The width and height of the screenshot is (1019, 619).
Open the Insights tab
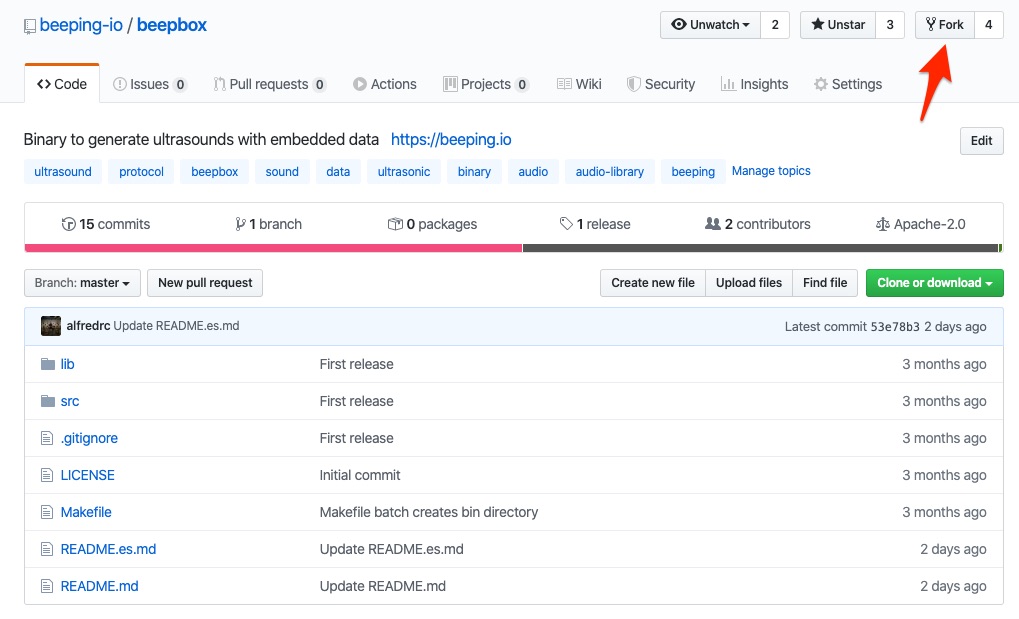pos(755,85)
